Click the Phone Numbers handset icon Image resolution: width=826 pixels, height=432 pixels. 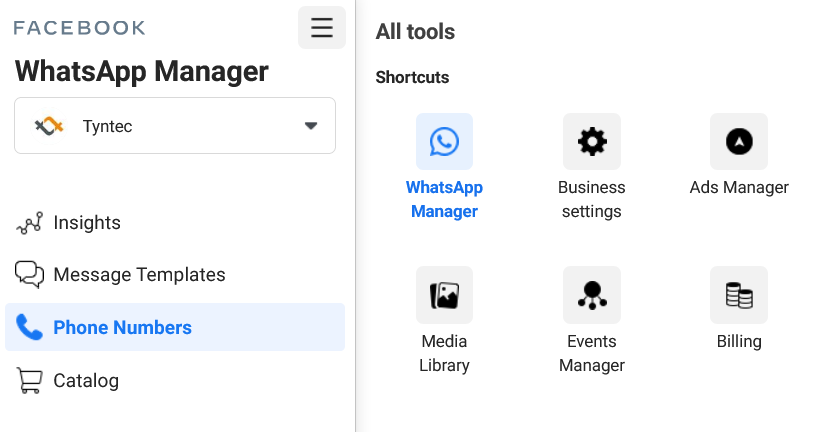[x=30, y=327]
